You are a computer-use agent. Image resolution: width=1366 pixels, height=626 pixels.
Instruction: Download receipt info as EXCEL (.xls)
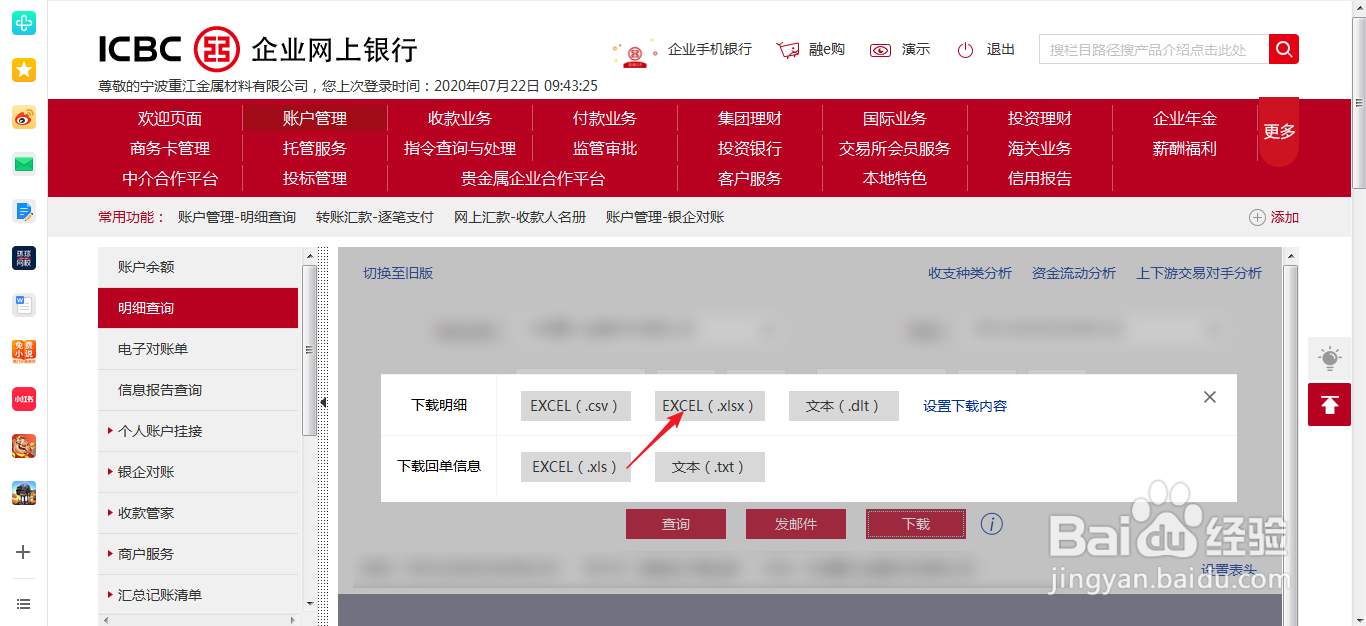pos(575,467)
